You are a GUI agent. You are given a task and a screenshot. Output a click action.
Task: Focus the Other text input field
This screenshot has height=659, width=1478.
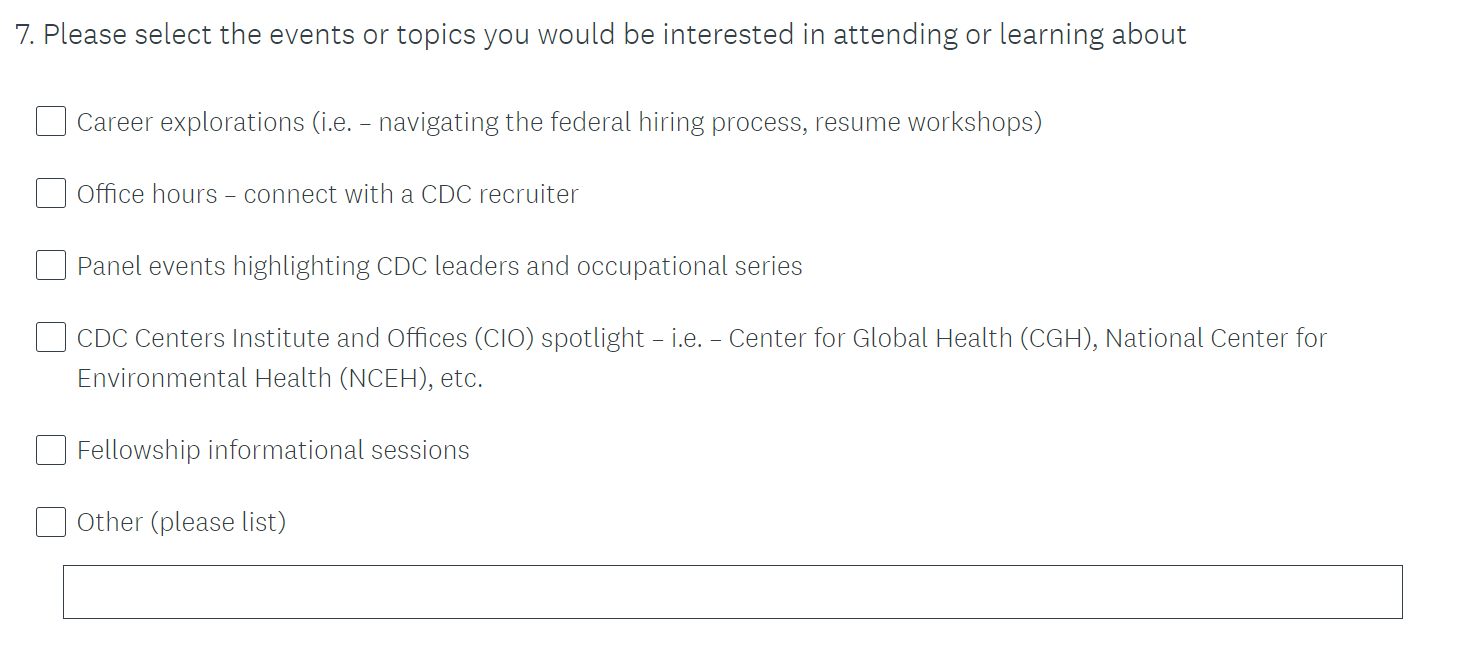point(732,592)
